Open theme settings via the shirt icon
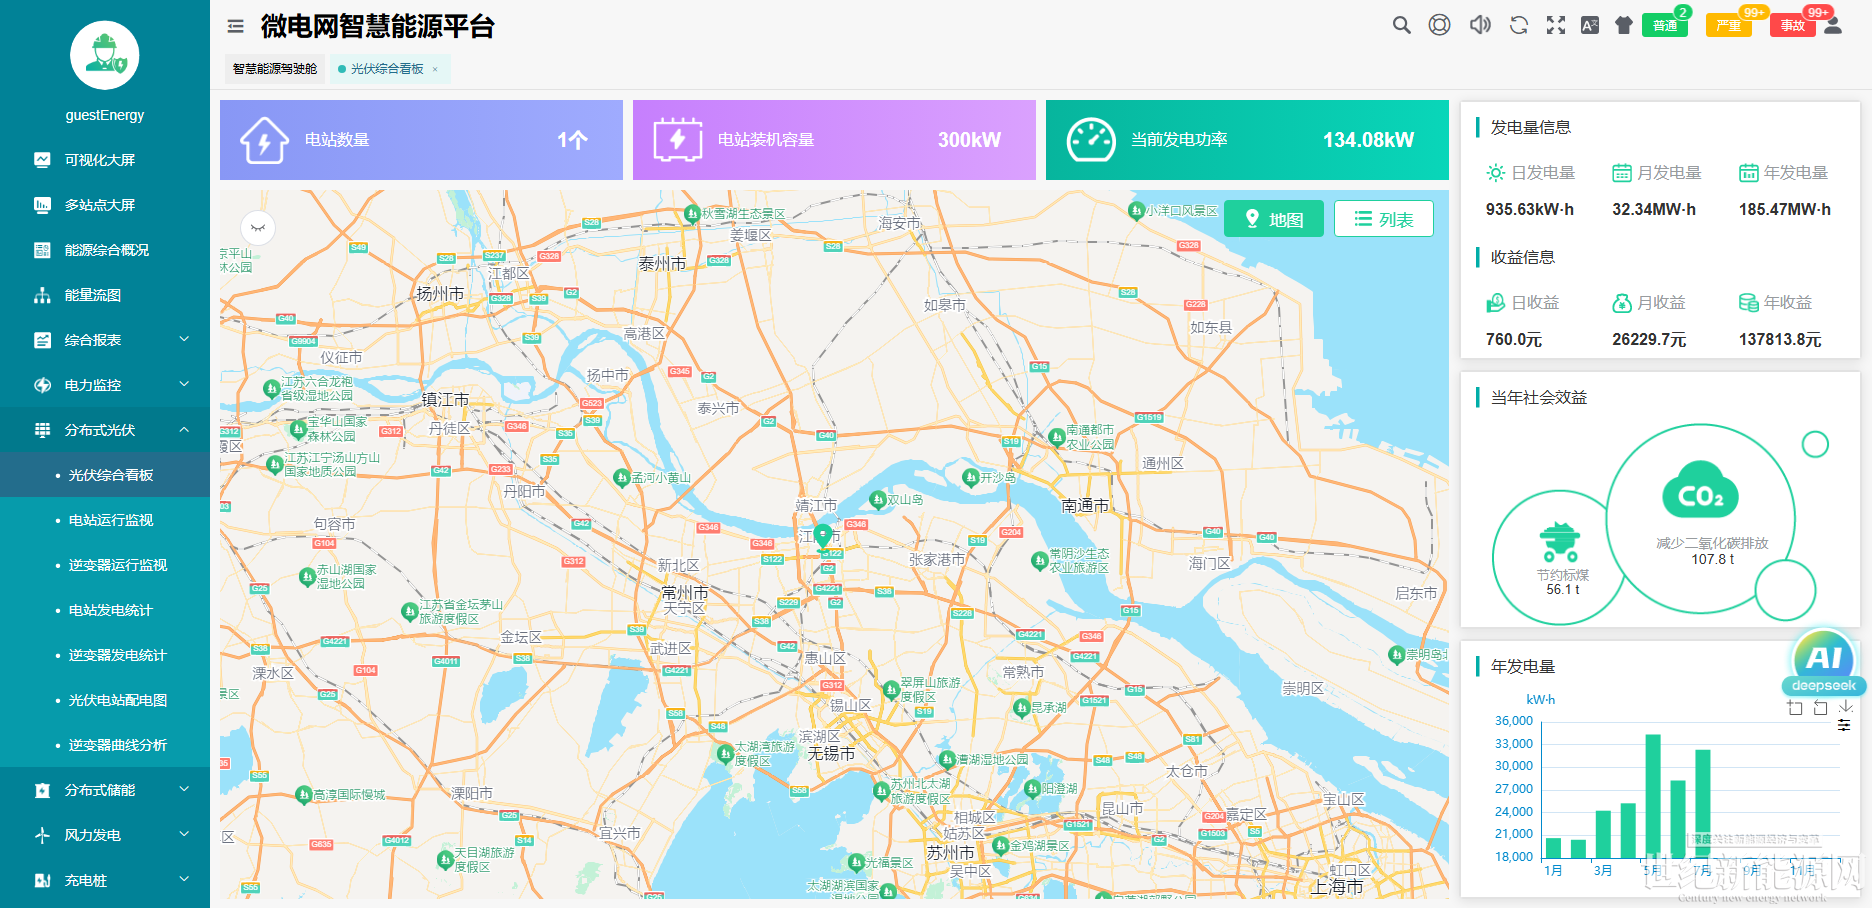 [1623, 25]
